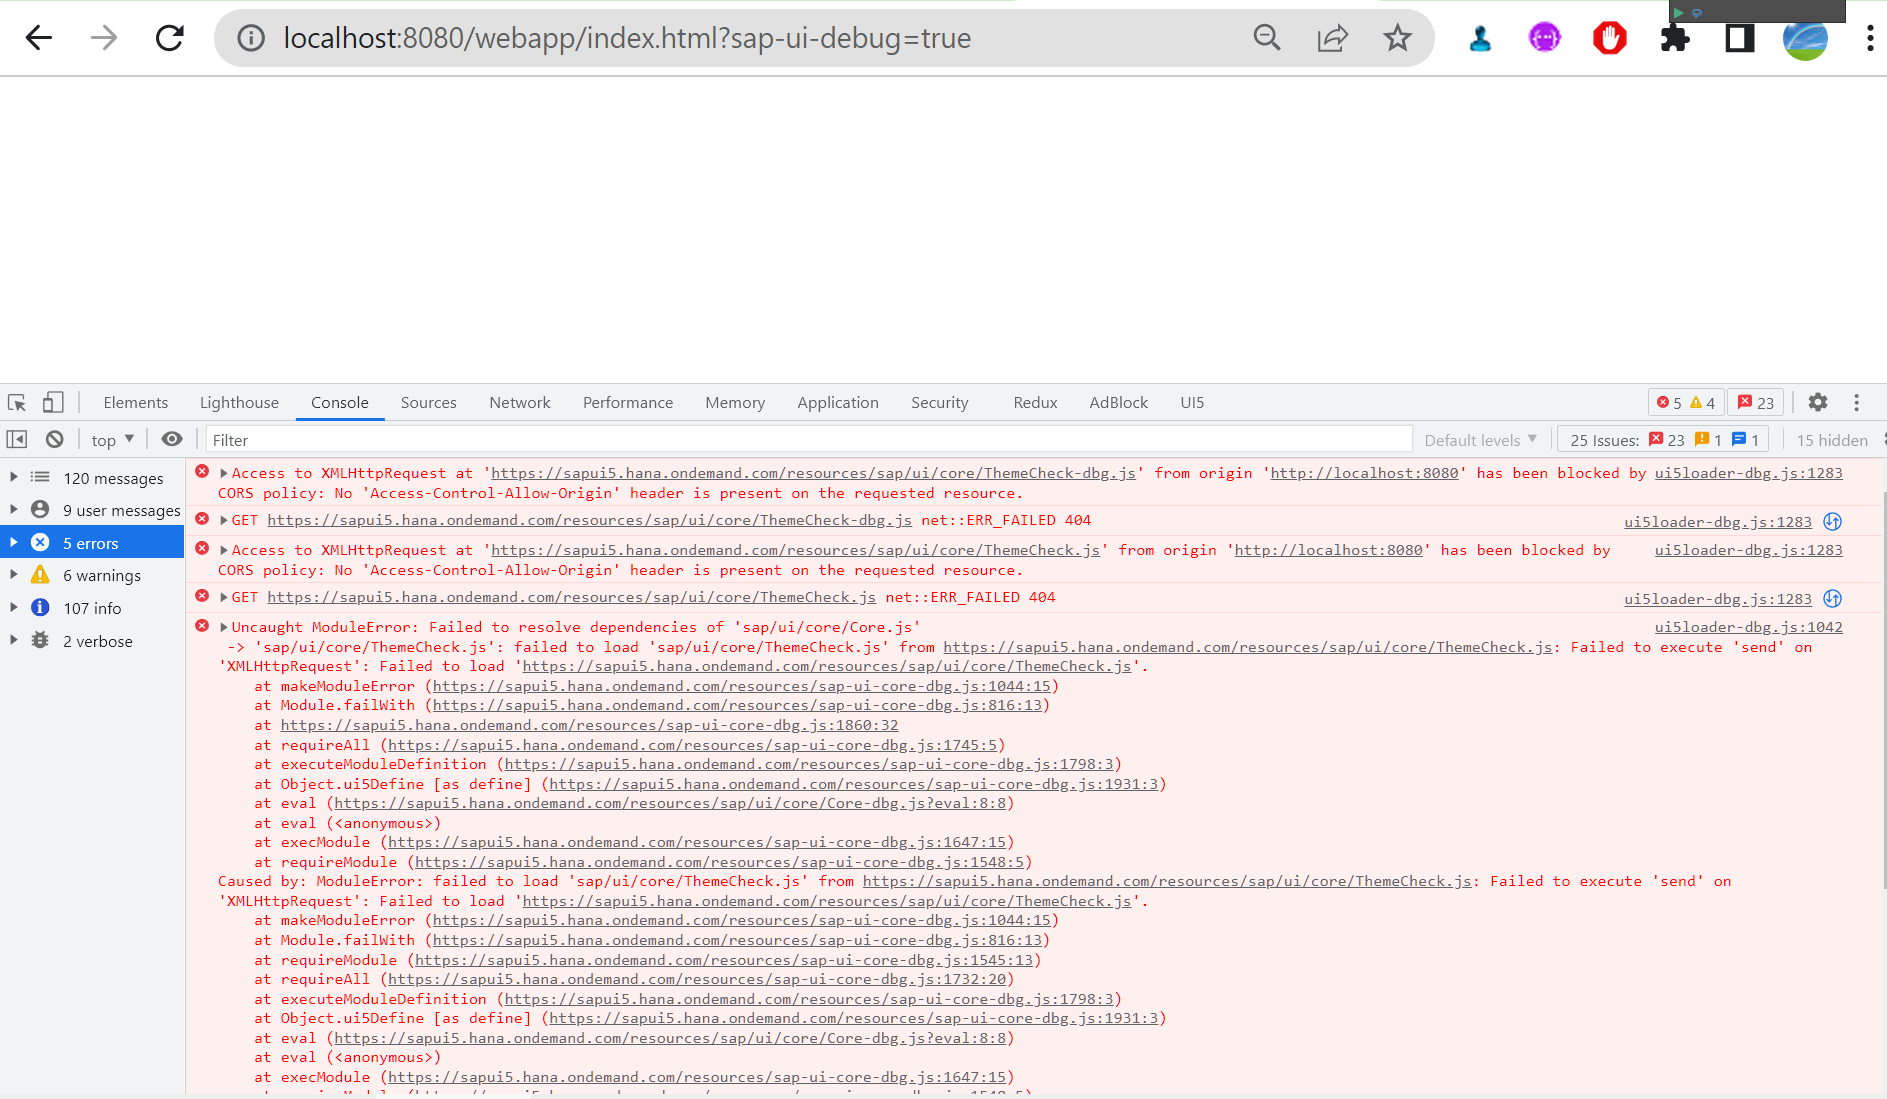Focus the console Filter input field
This screenshot has height=1099, width=1887.
[x=809, y=440]
